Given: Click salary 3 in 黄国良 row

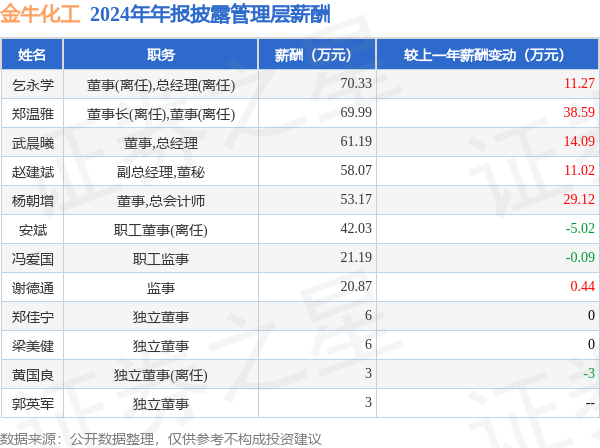Looking at the screenshot, I should [368, 373].
